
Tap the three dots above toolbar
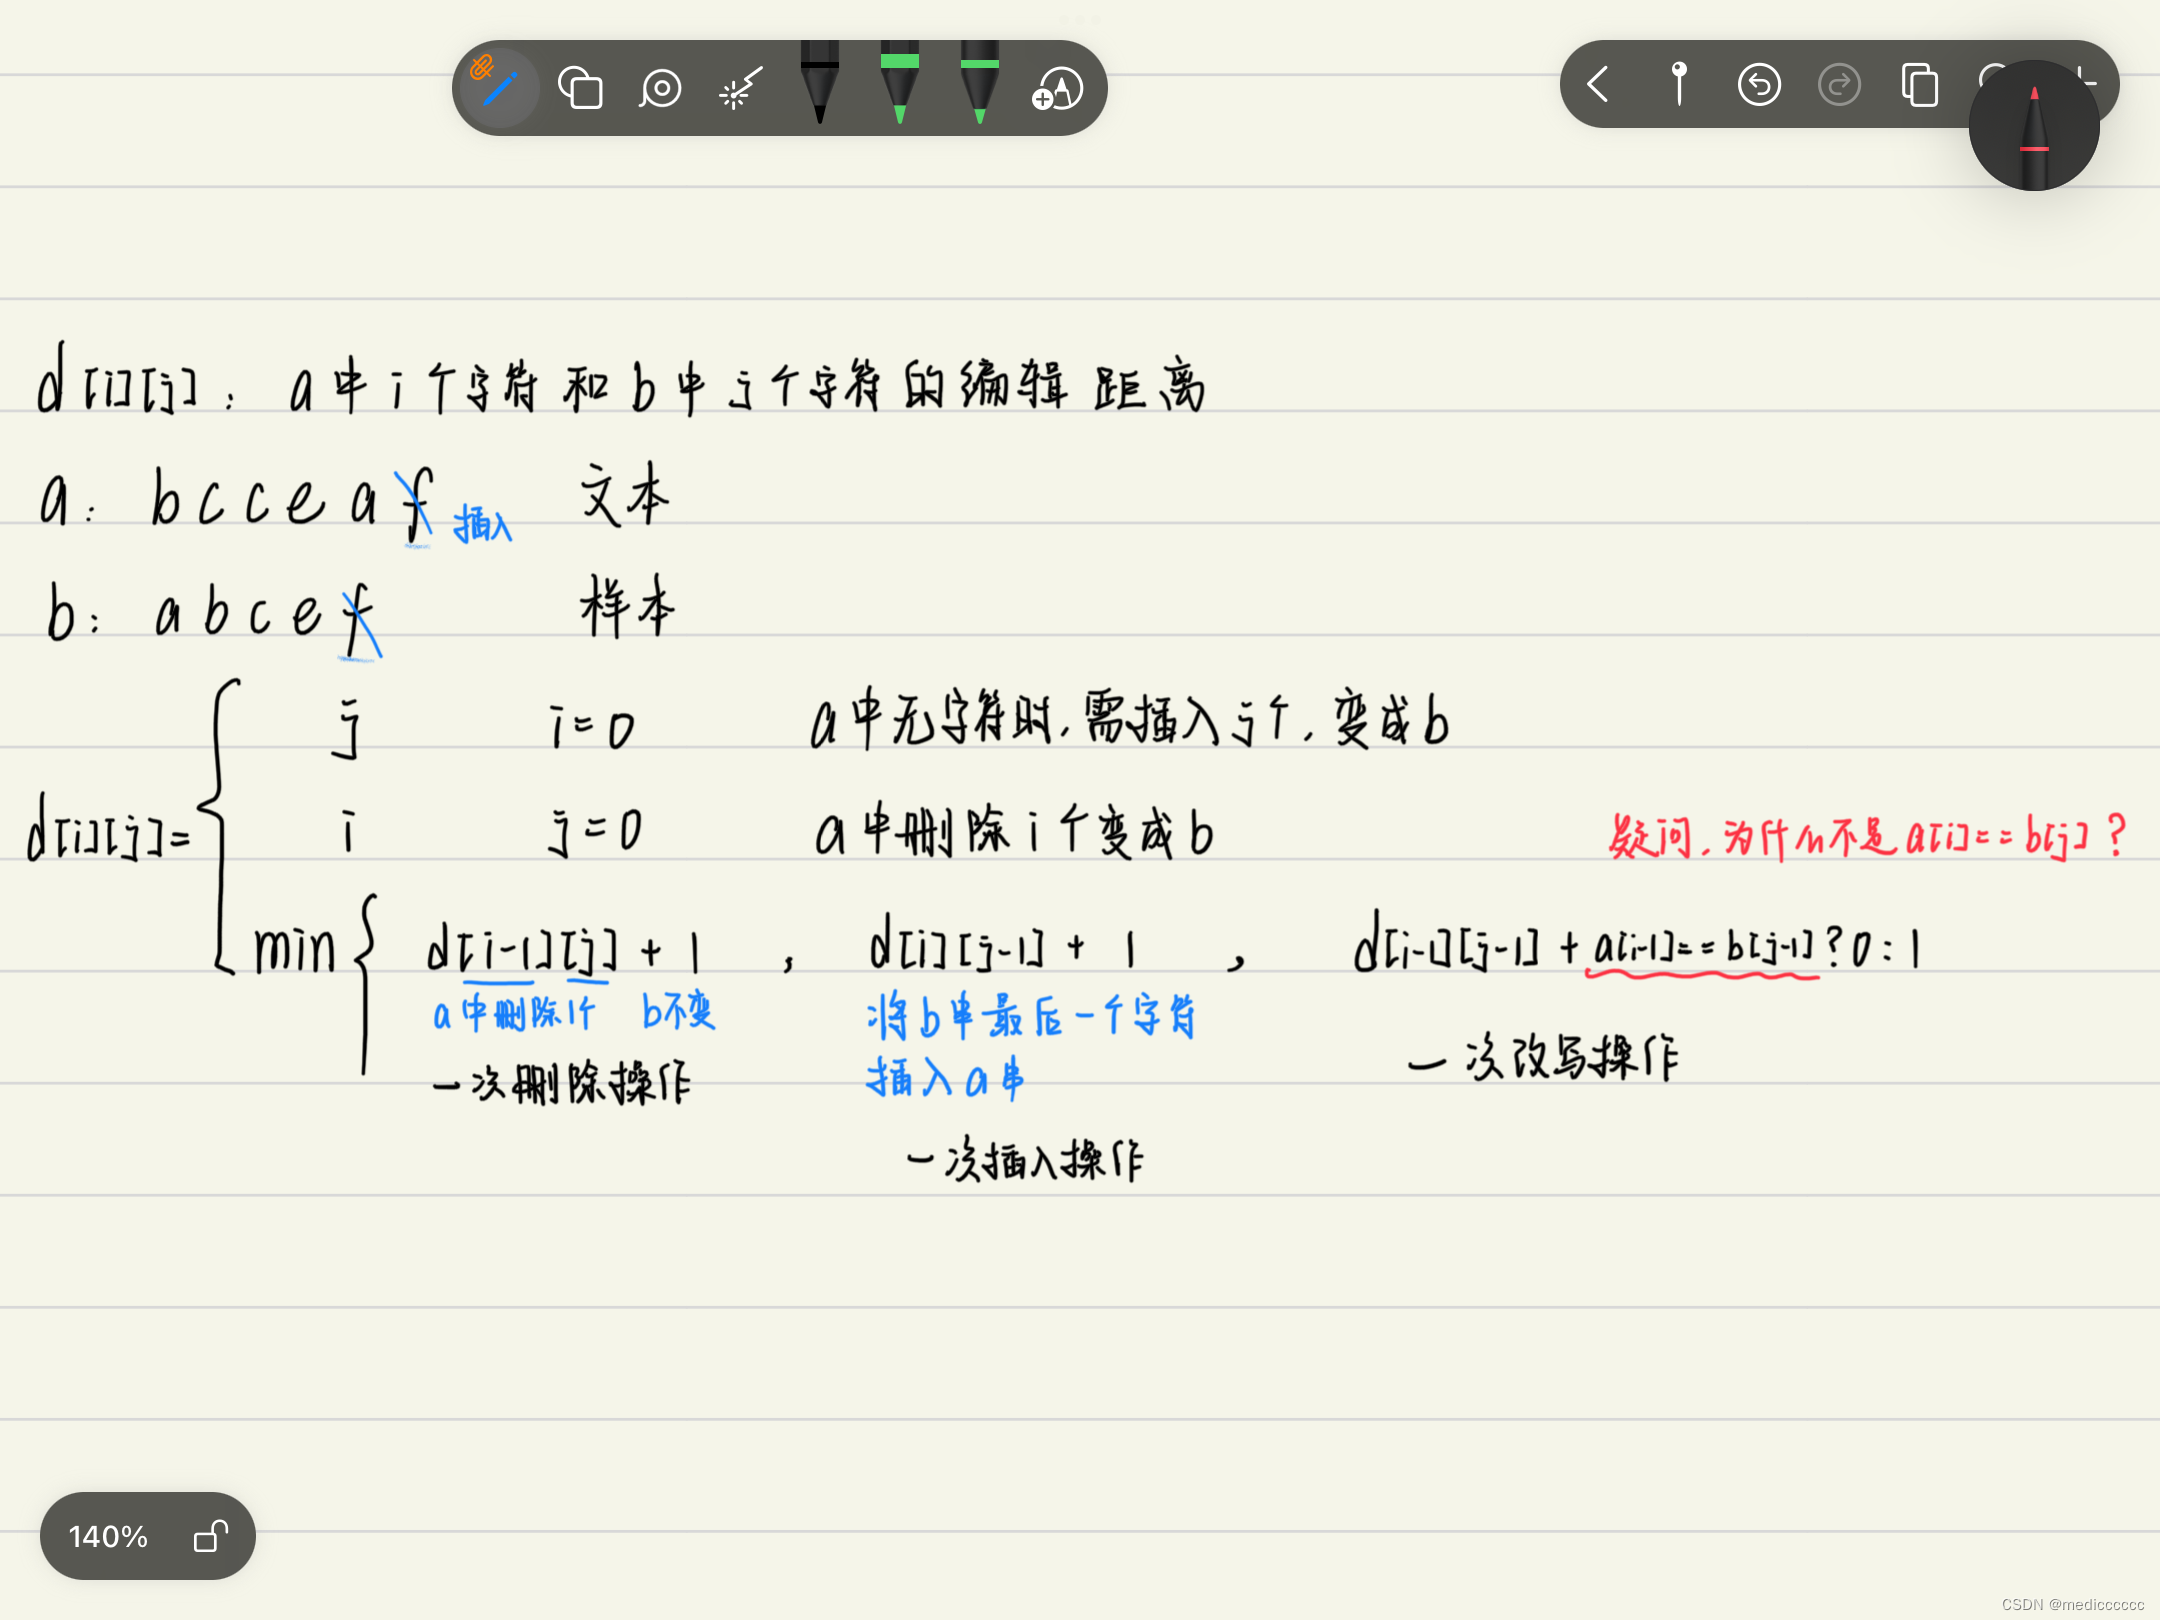point(1079,19)
